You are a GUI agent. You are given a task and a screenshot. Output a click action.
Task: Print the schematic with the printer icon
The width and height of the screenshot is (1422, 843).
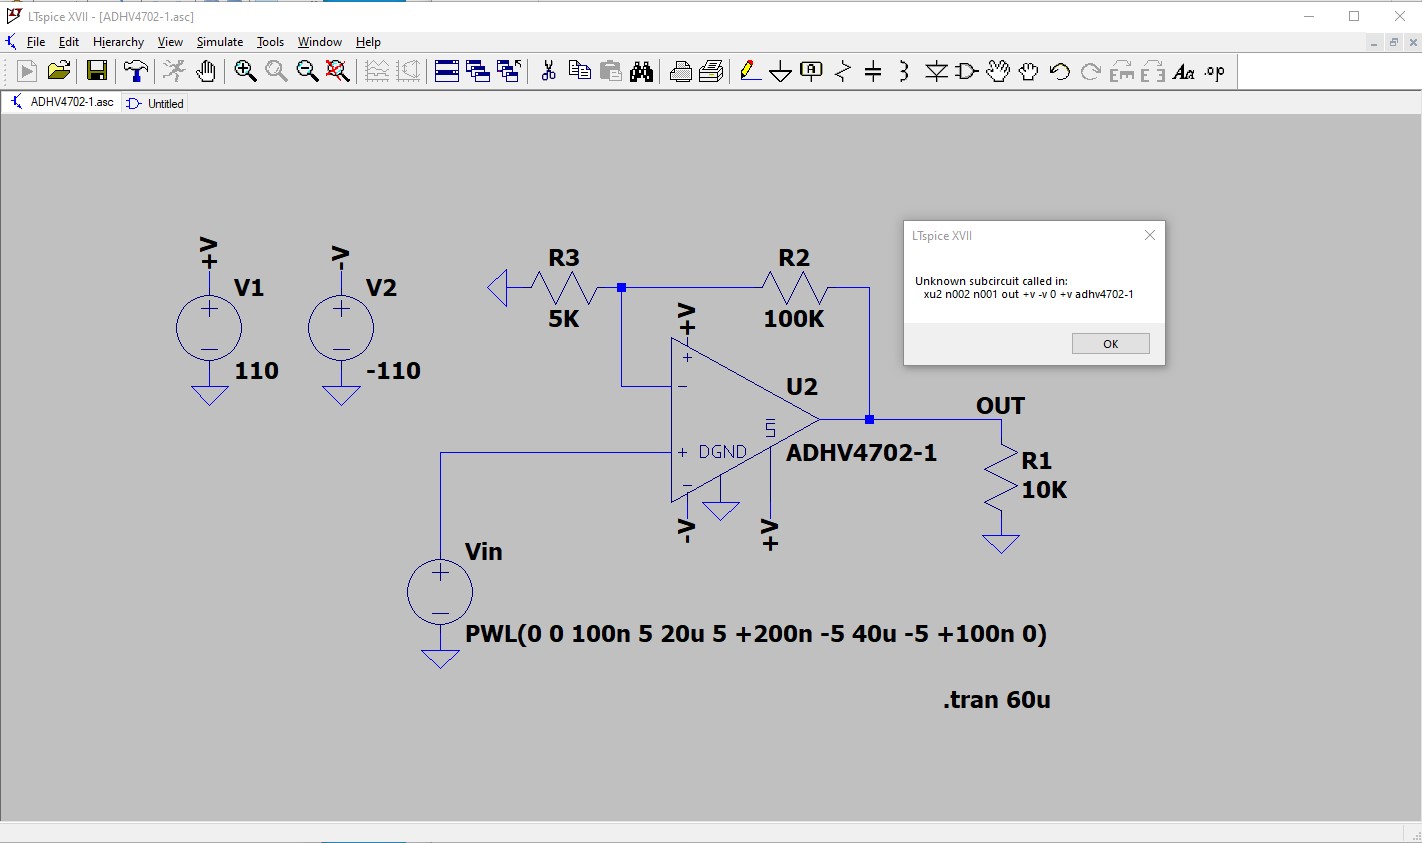711,71
